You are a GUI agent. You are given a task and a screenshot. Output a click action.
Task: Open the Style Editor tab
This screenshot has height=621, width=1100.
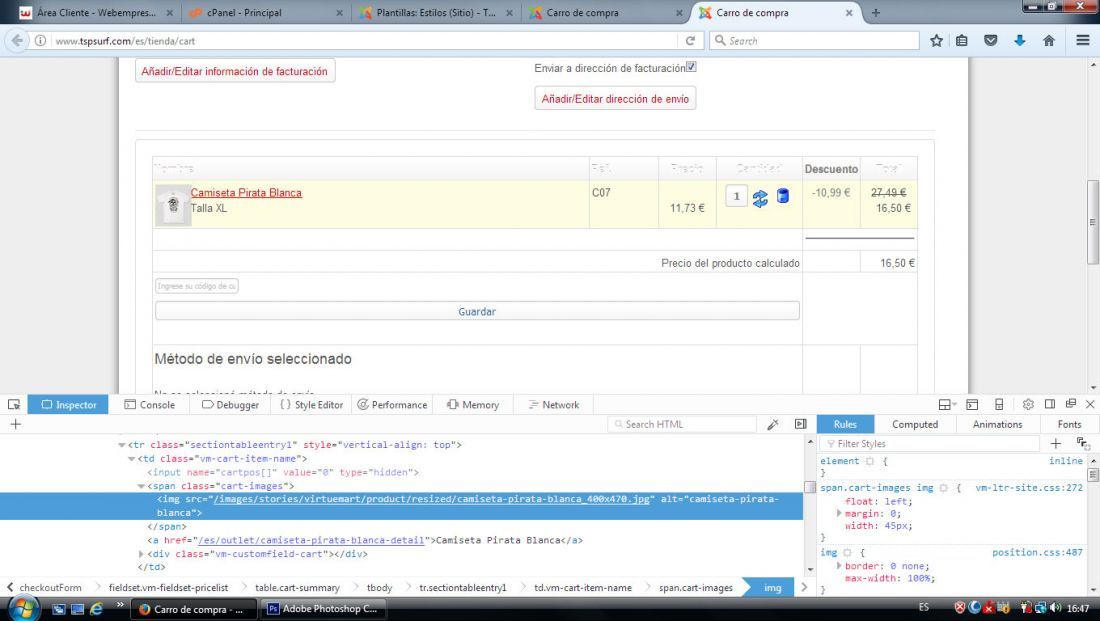311,405
